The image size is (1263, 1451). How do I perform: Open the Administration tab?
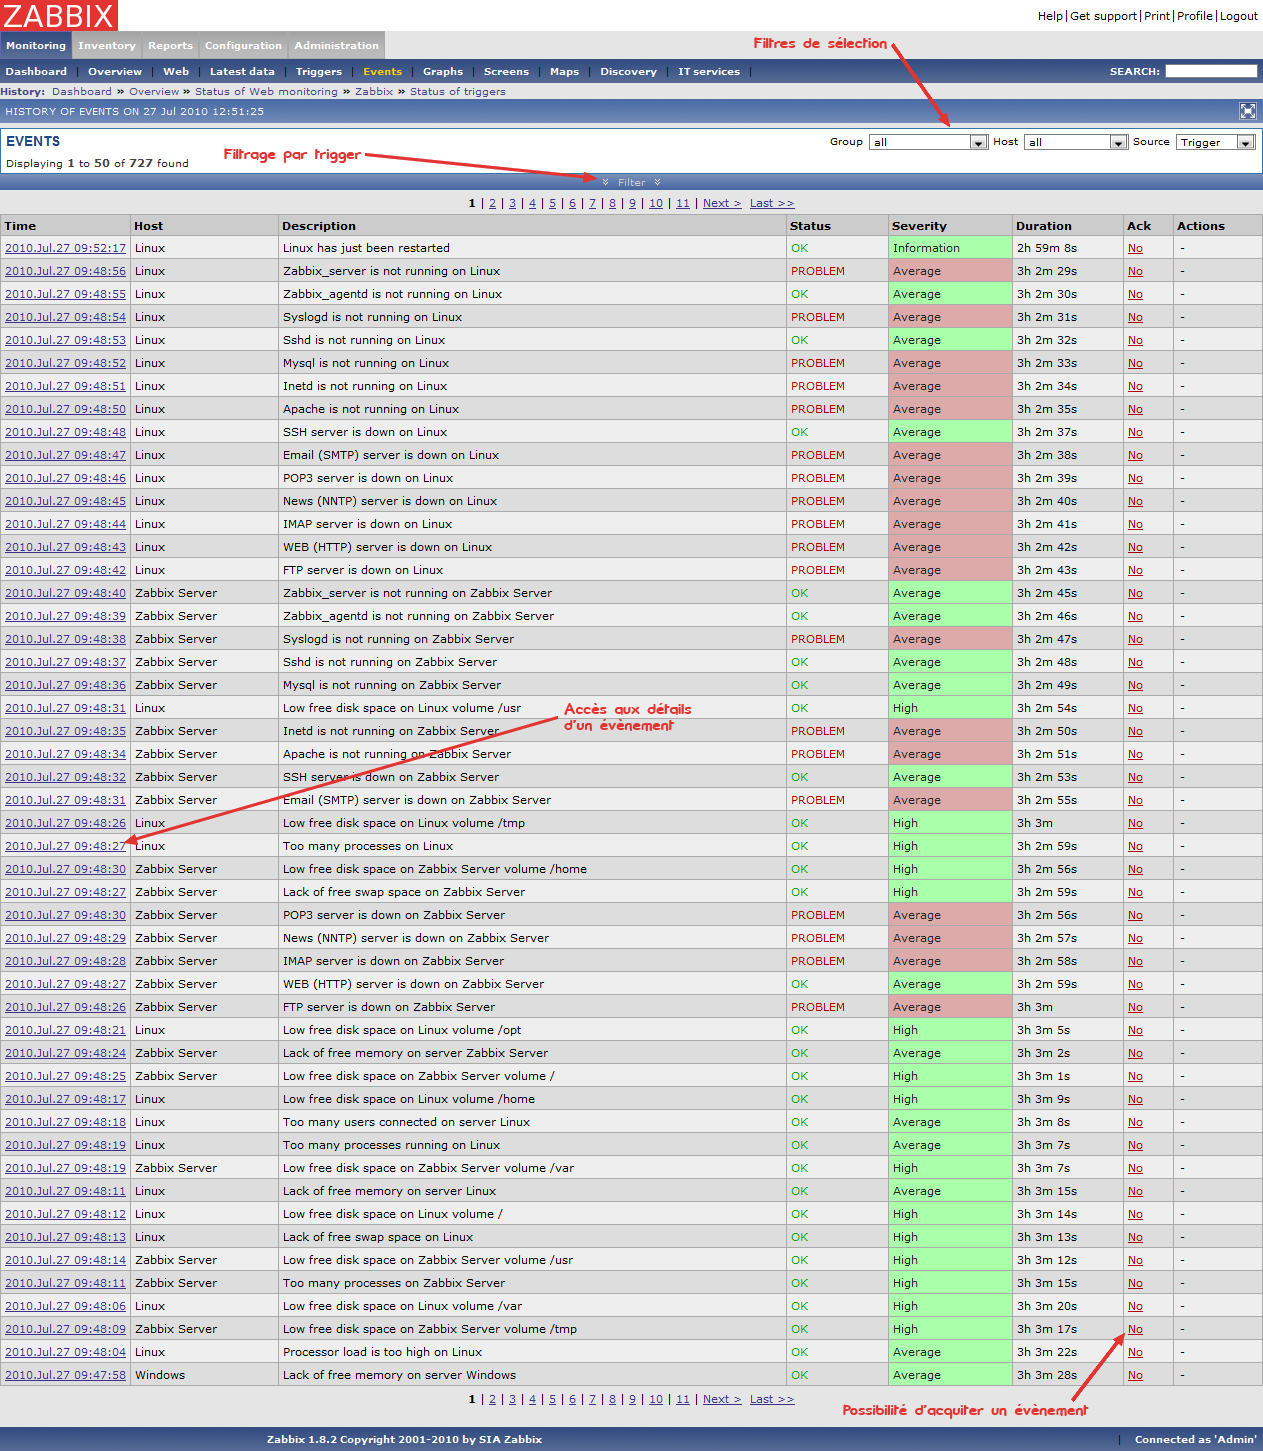click(336, 45)
